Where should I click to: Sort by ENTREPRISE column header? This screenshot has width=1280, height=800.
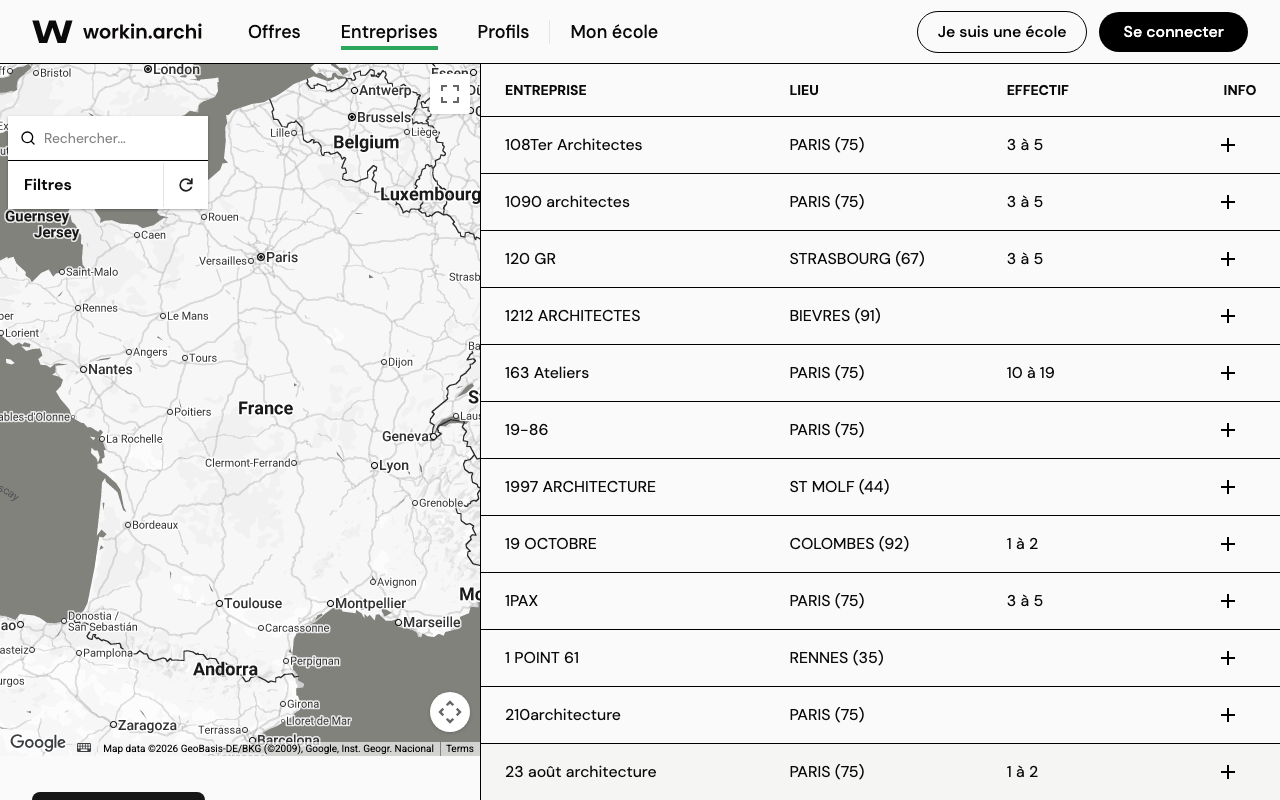(546, 90)
